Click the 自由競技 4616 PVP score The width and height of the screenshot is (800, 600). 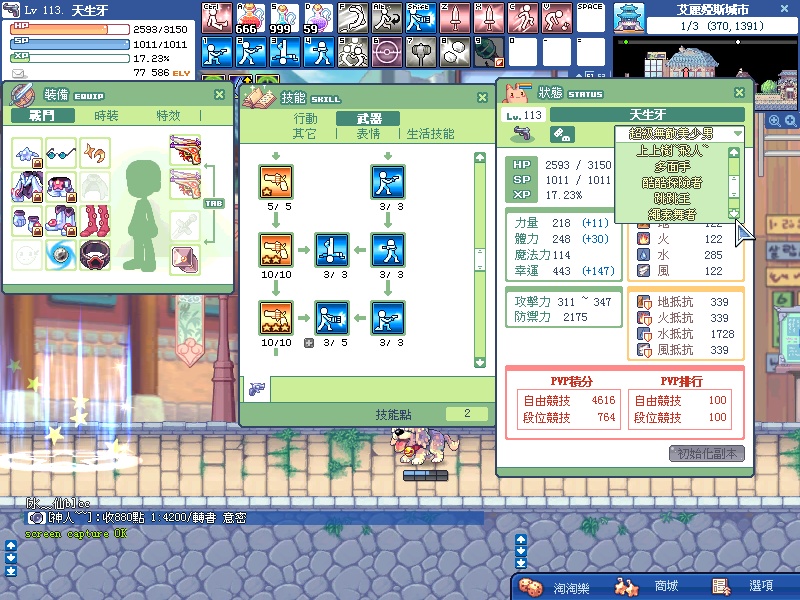(x=603, y=400)
